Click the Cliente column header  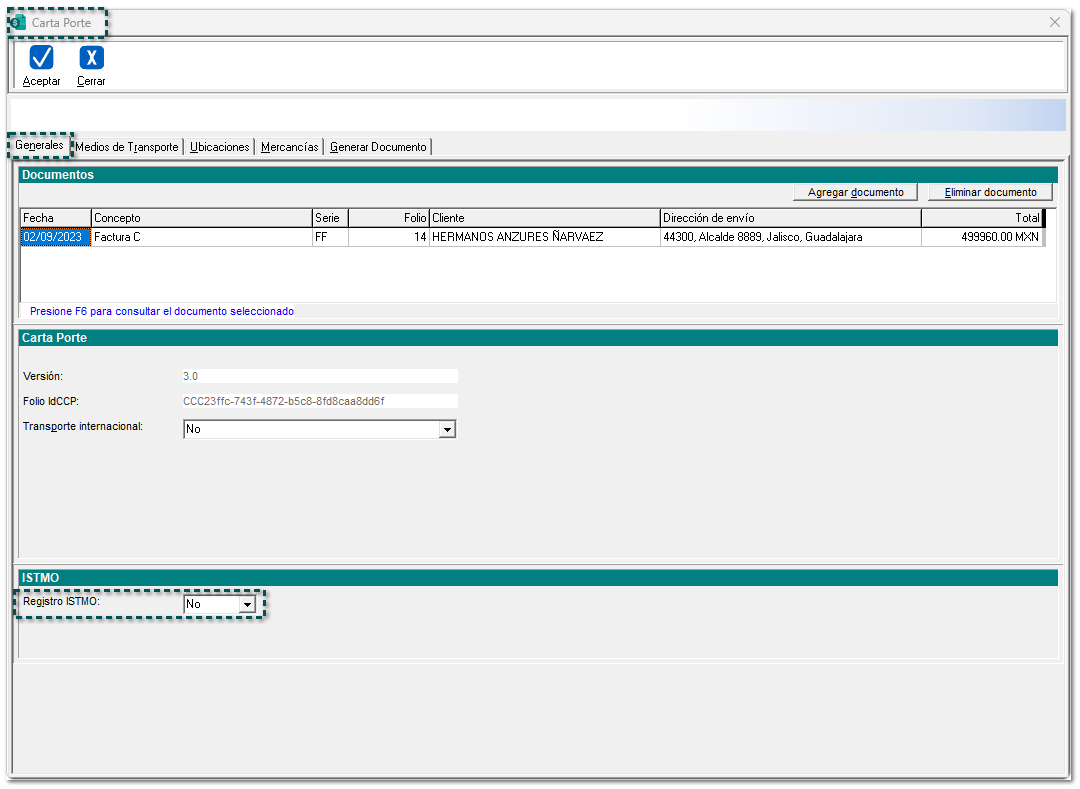tap(545, 218)
